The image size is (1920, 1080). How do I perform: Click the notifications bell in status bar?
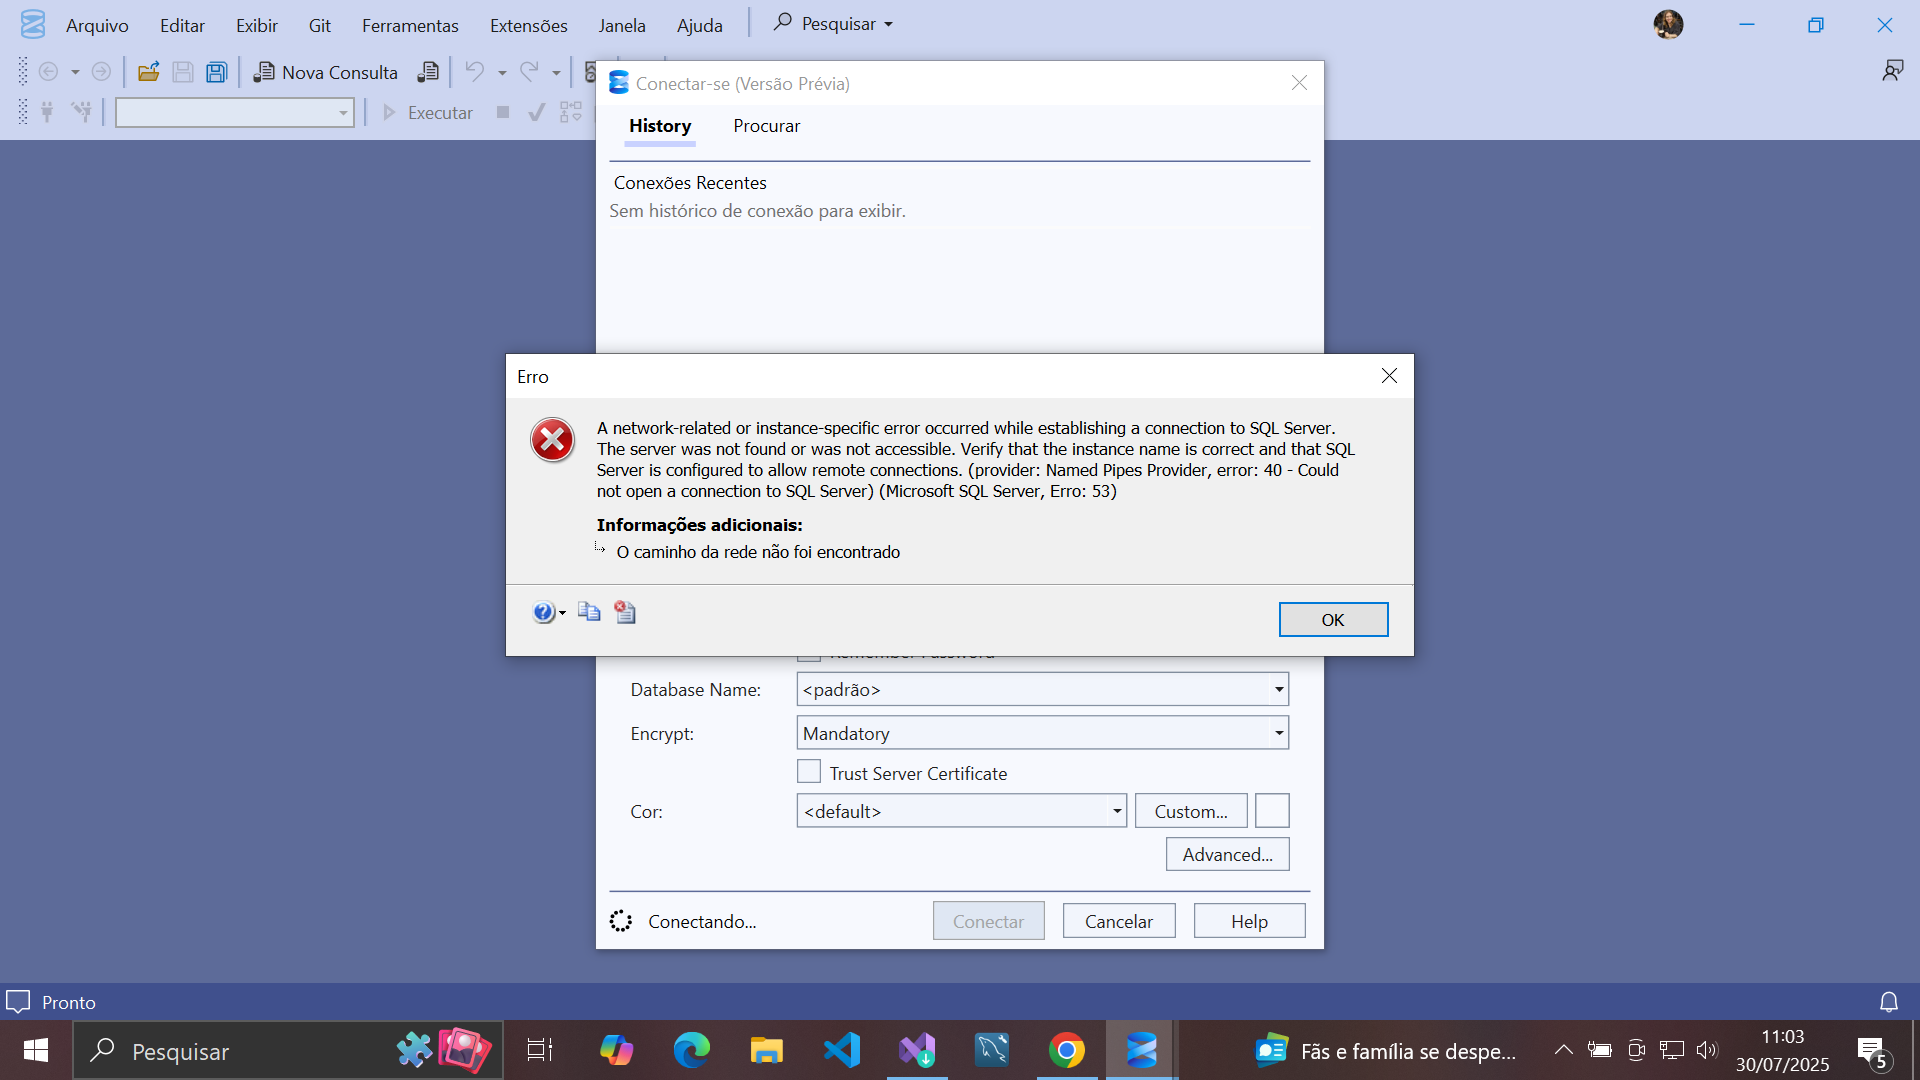pyautogui.click(x=1889, y=1002)
